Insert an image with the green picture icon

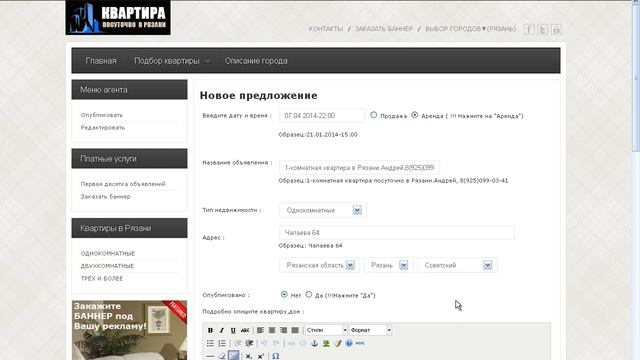click(326, 343)
